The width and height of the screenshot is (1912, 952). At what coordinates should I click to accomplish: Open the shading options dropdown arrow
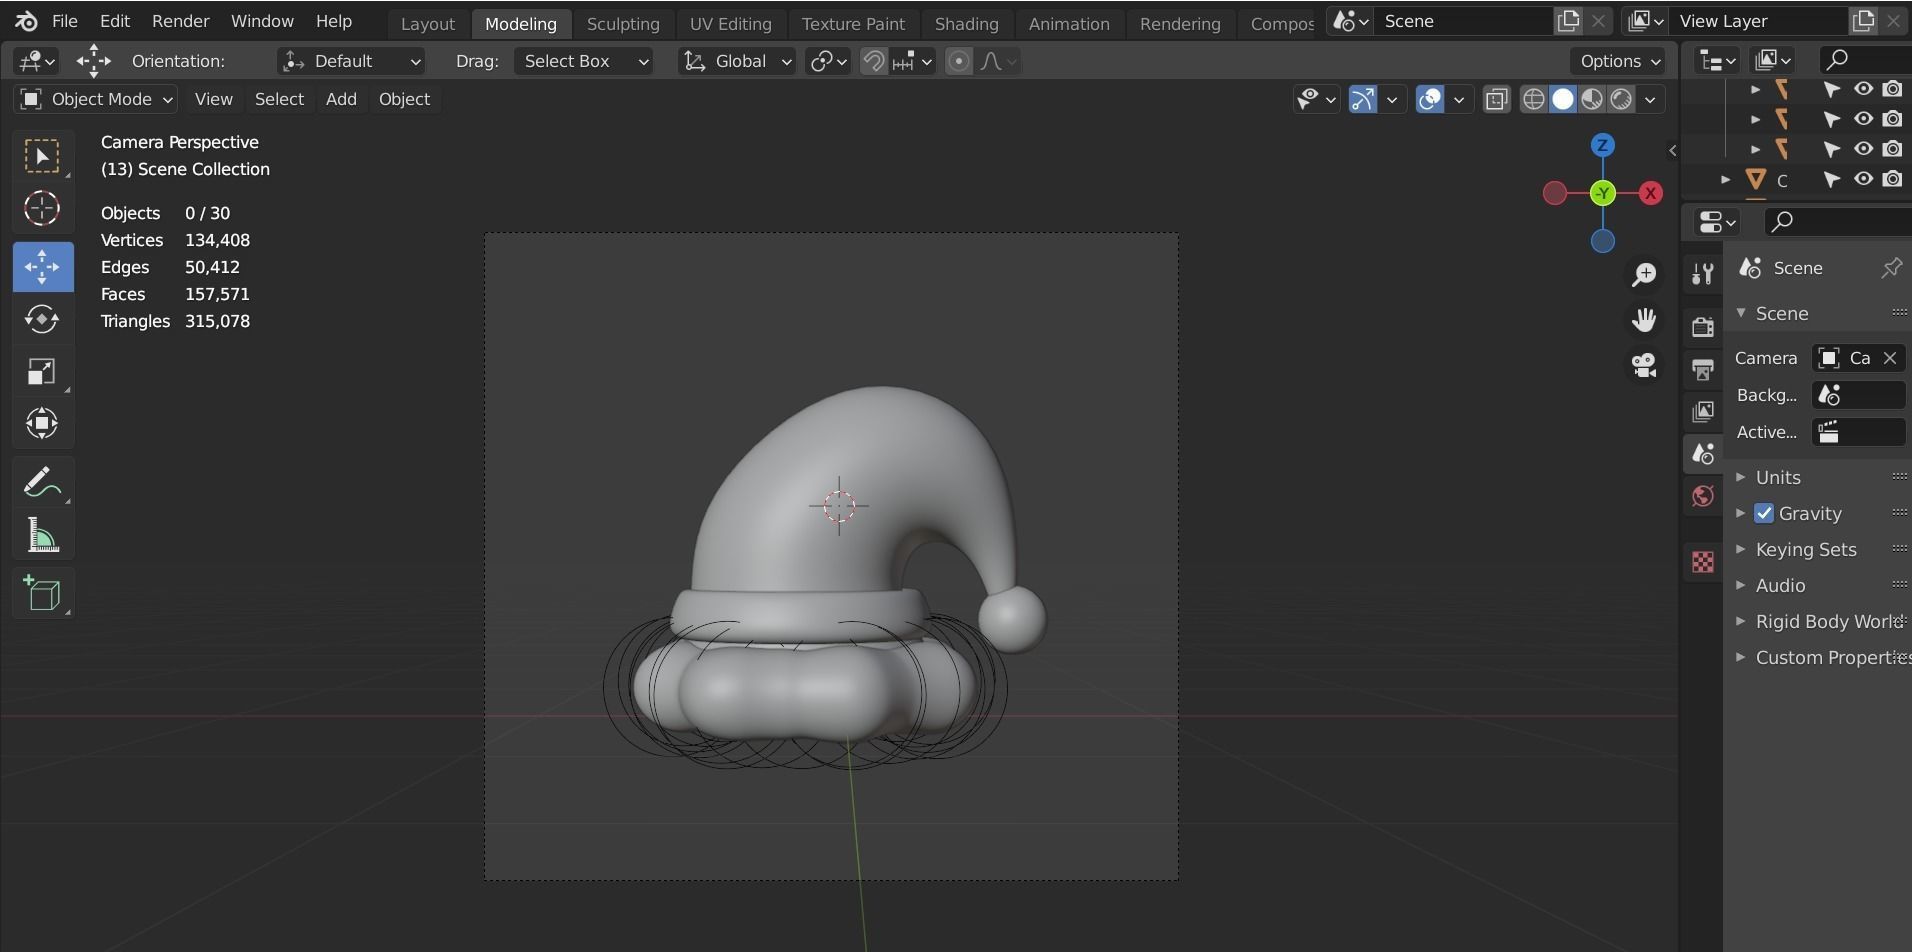point(1650,99)
